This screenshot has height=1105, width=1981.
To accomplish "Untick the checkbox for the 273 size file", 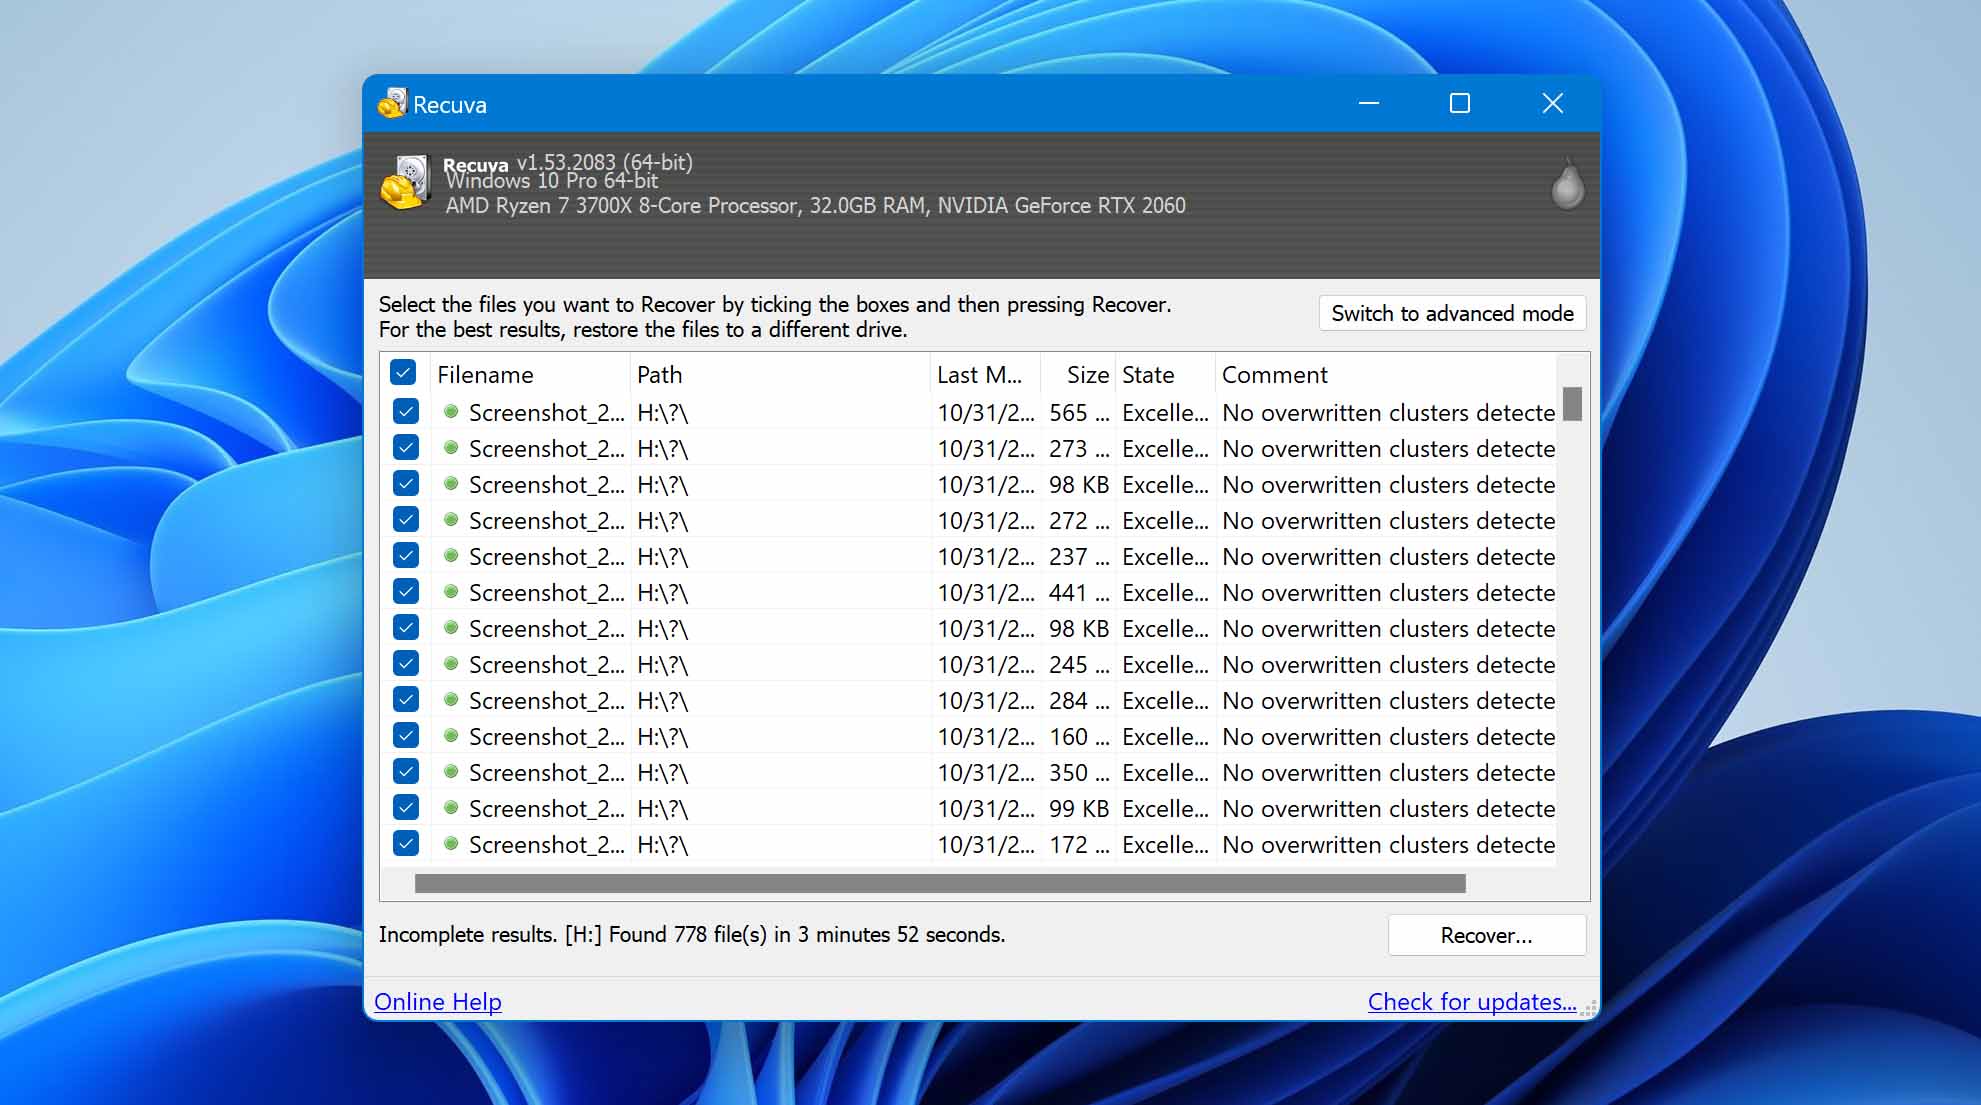I will (x=405, y=447).
